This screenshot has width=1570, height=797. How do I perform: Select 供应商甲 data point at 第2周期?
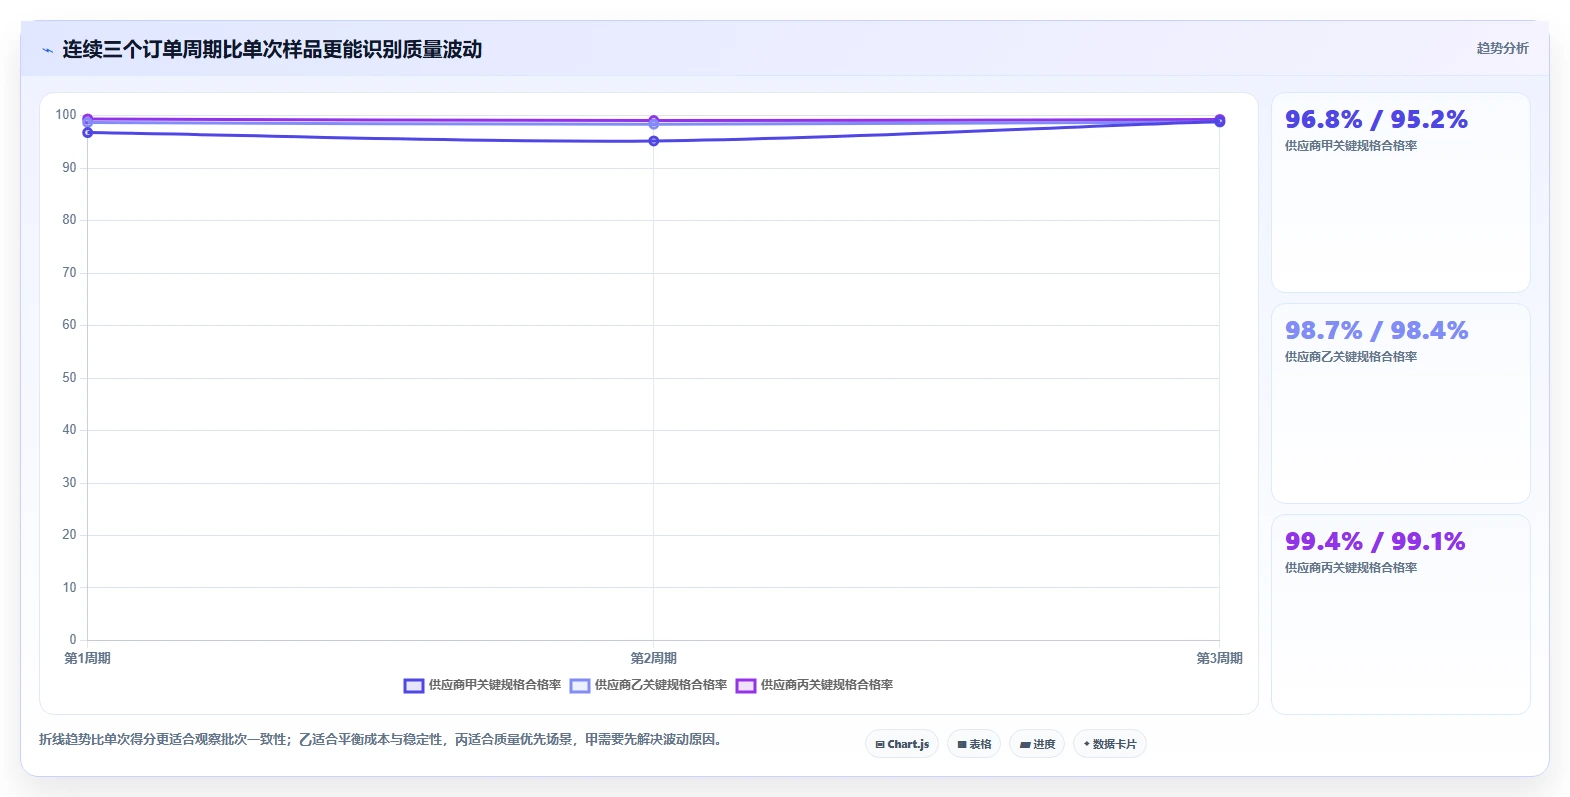click(x=653, y=141)
